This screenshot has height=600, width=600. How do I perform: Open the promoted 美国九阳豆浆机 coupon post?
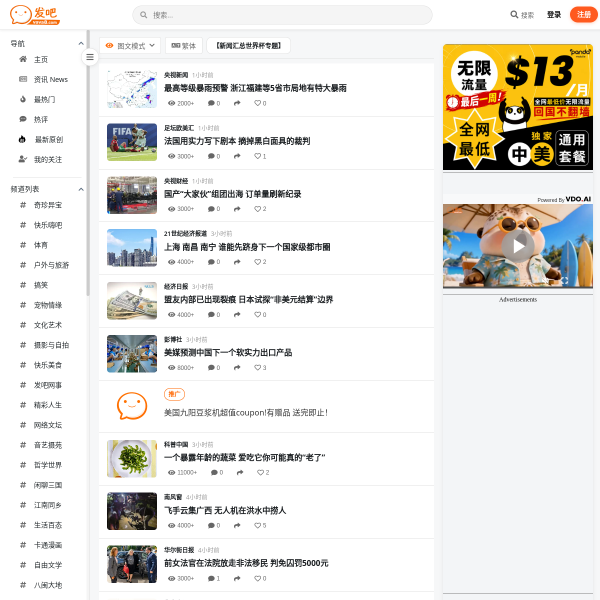click(x=246, y=413)
